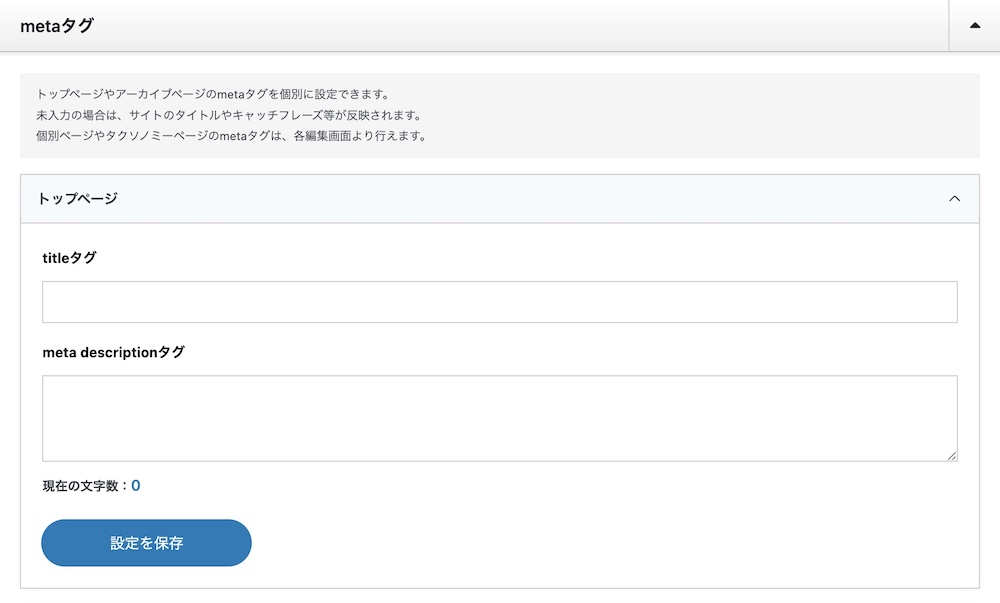Click the トップページ section header label

click(77, 198)
